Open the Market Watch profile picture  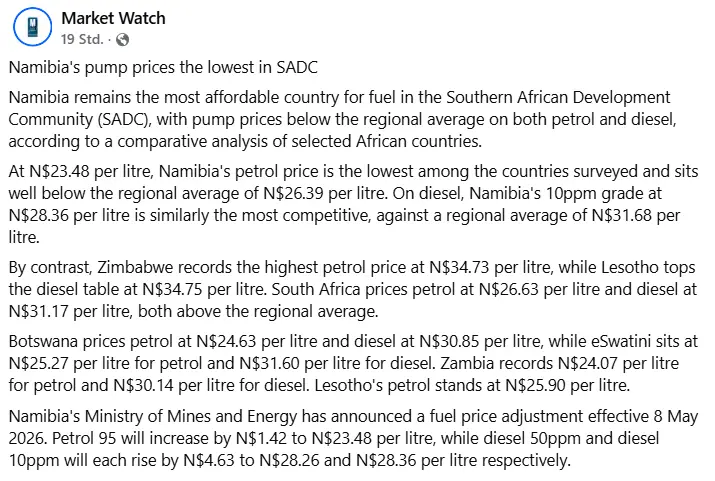point(32,26)
